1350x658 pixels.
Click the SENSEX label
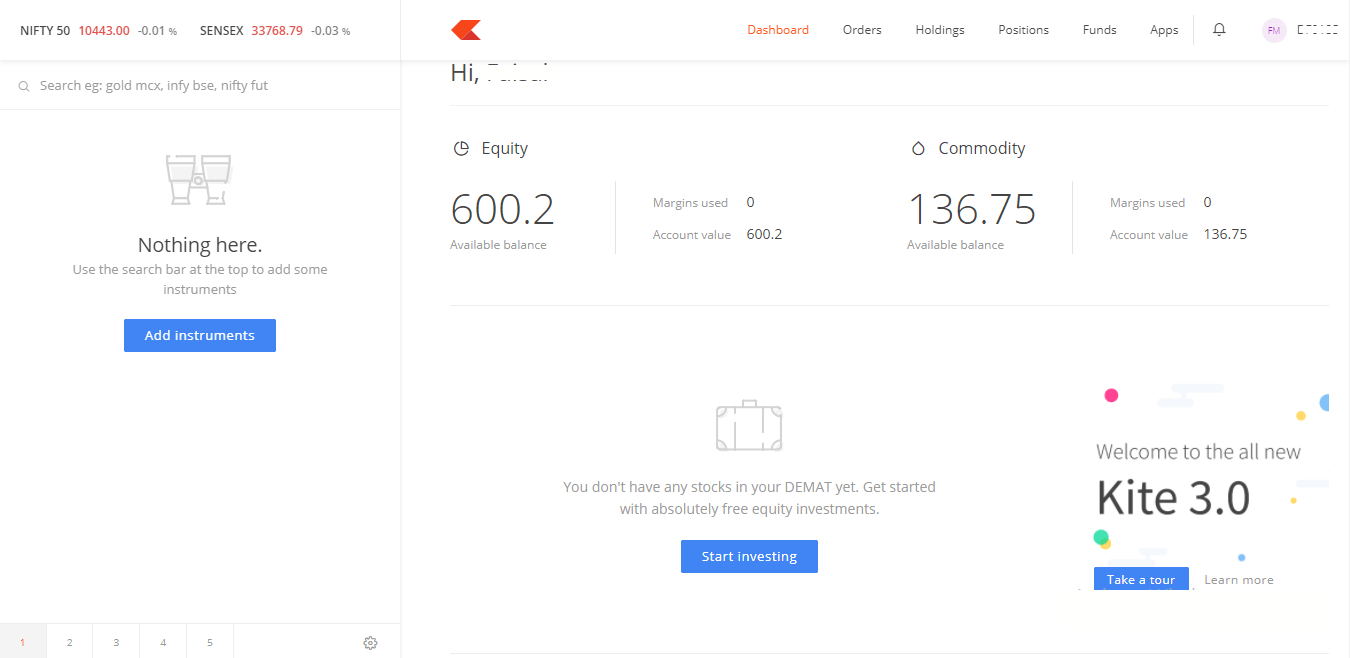(222, 30)
